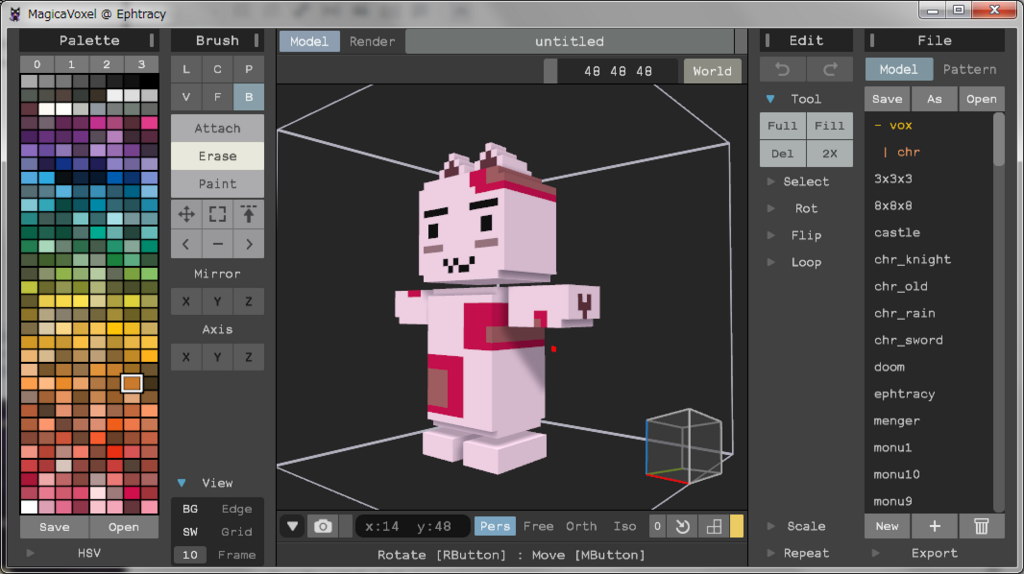
Task: Redo the last edit
Action: [829, 69]
